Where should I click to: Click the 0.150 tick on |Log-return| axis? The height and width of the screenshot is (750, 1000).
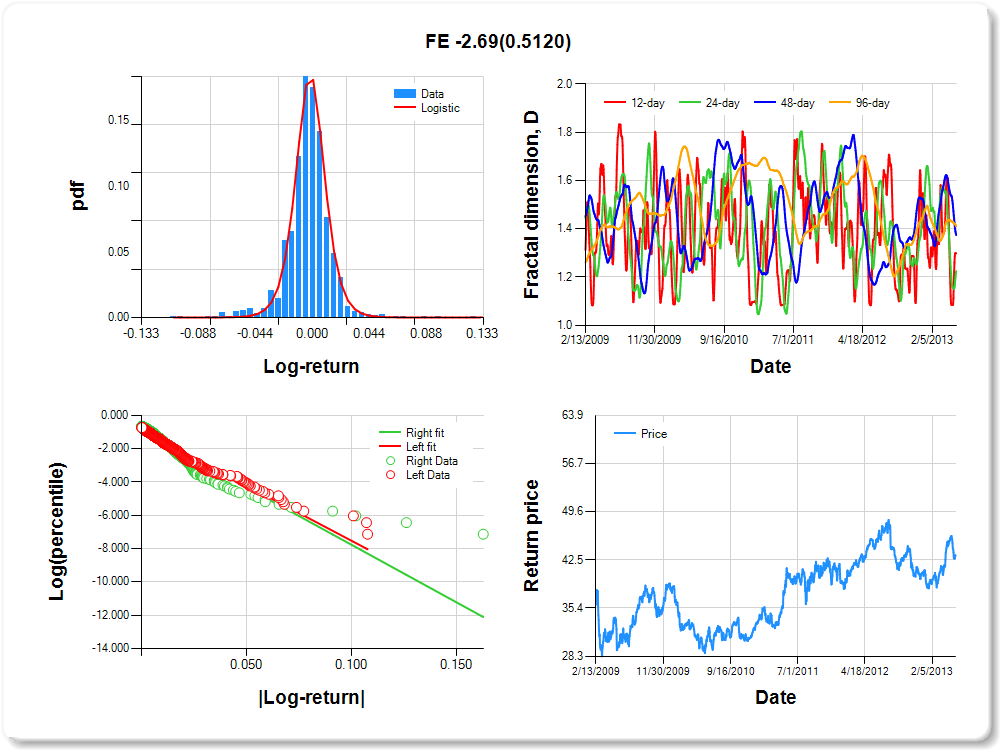(456, 665)
